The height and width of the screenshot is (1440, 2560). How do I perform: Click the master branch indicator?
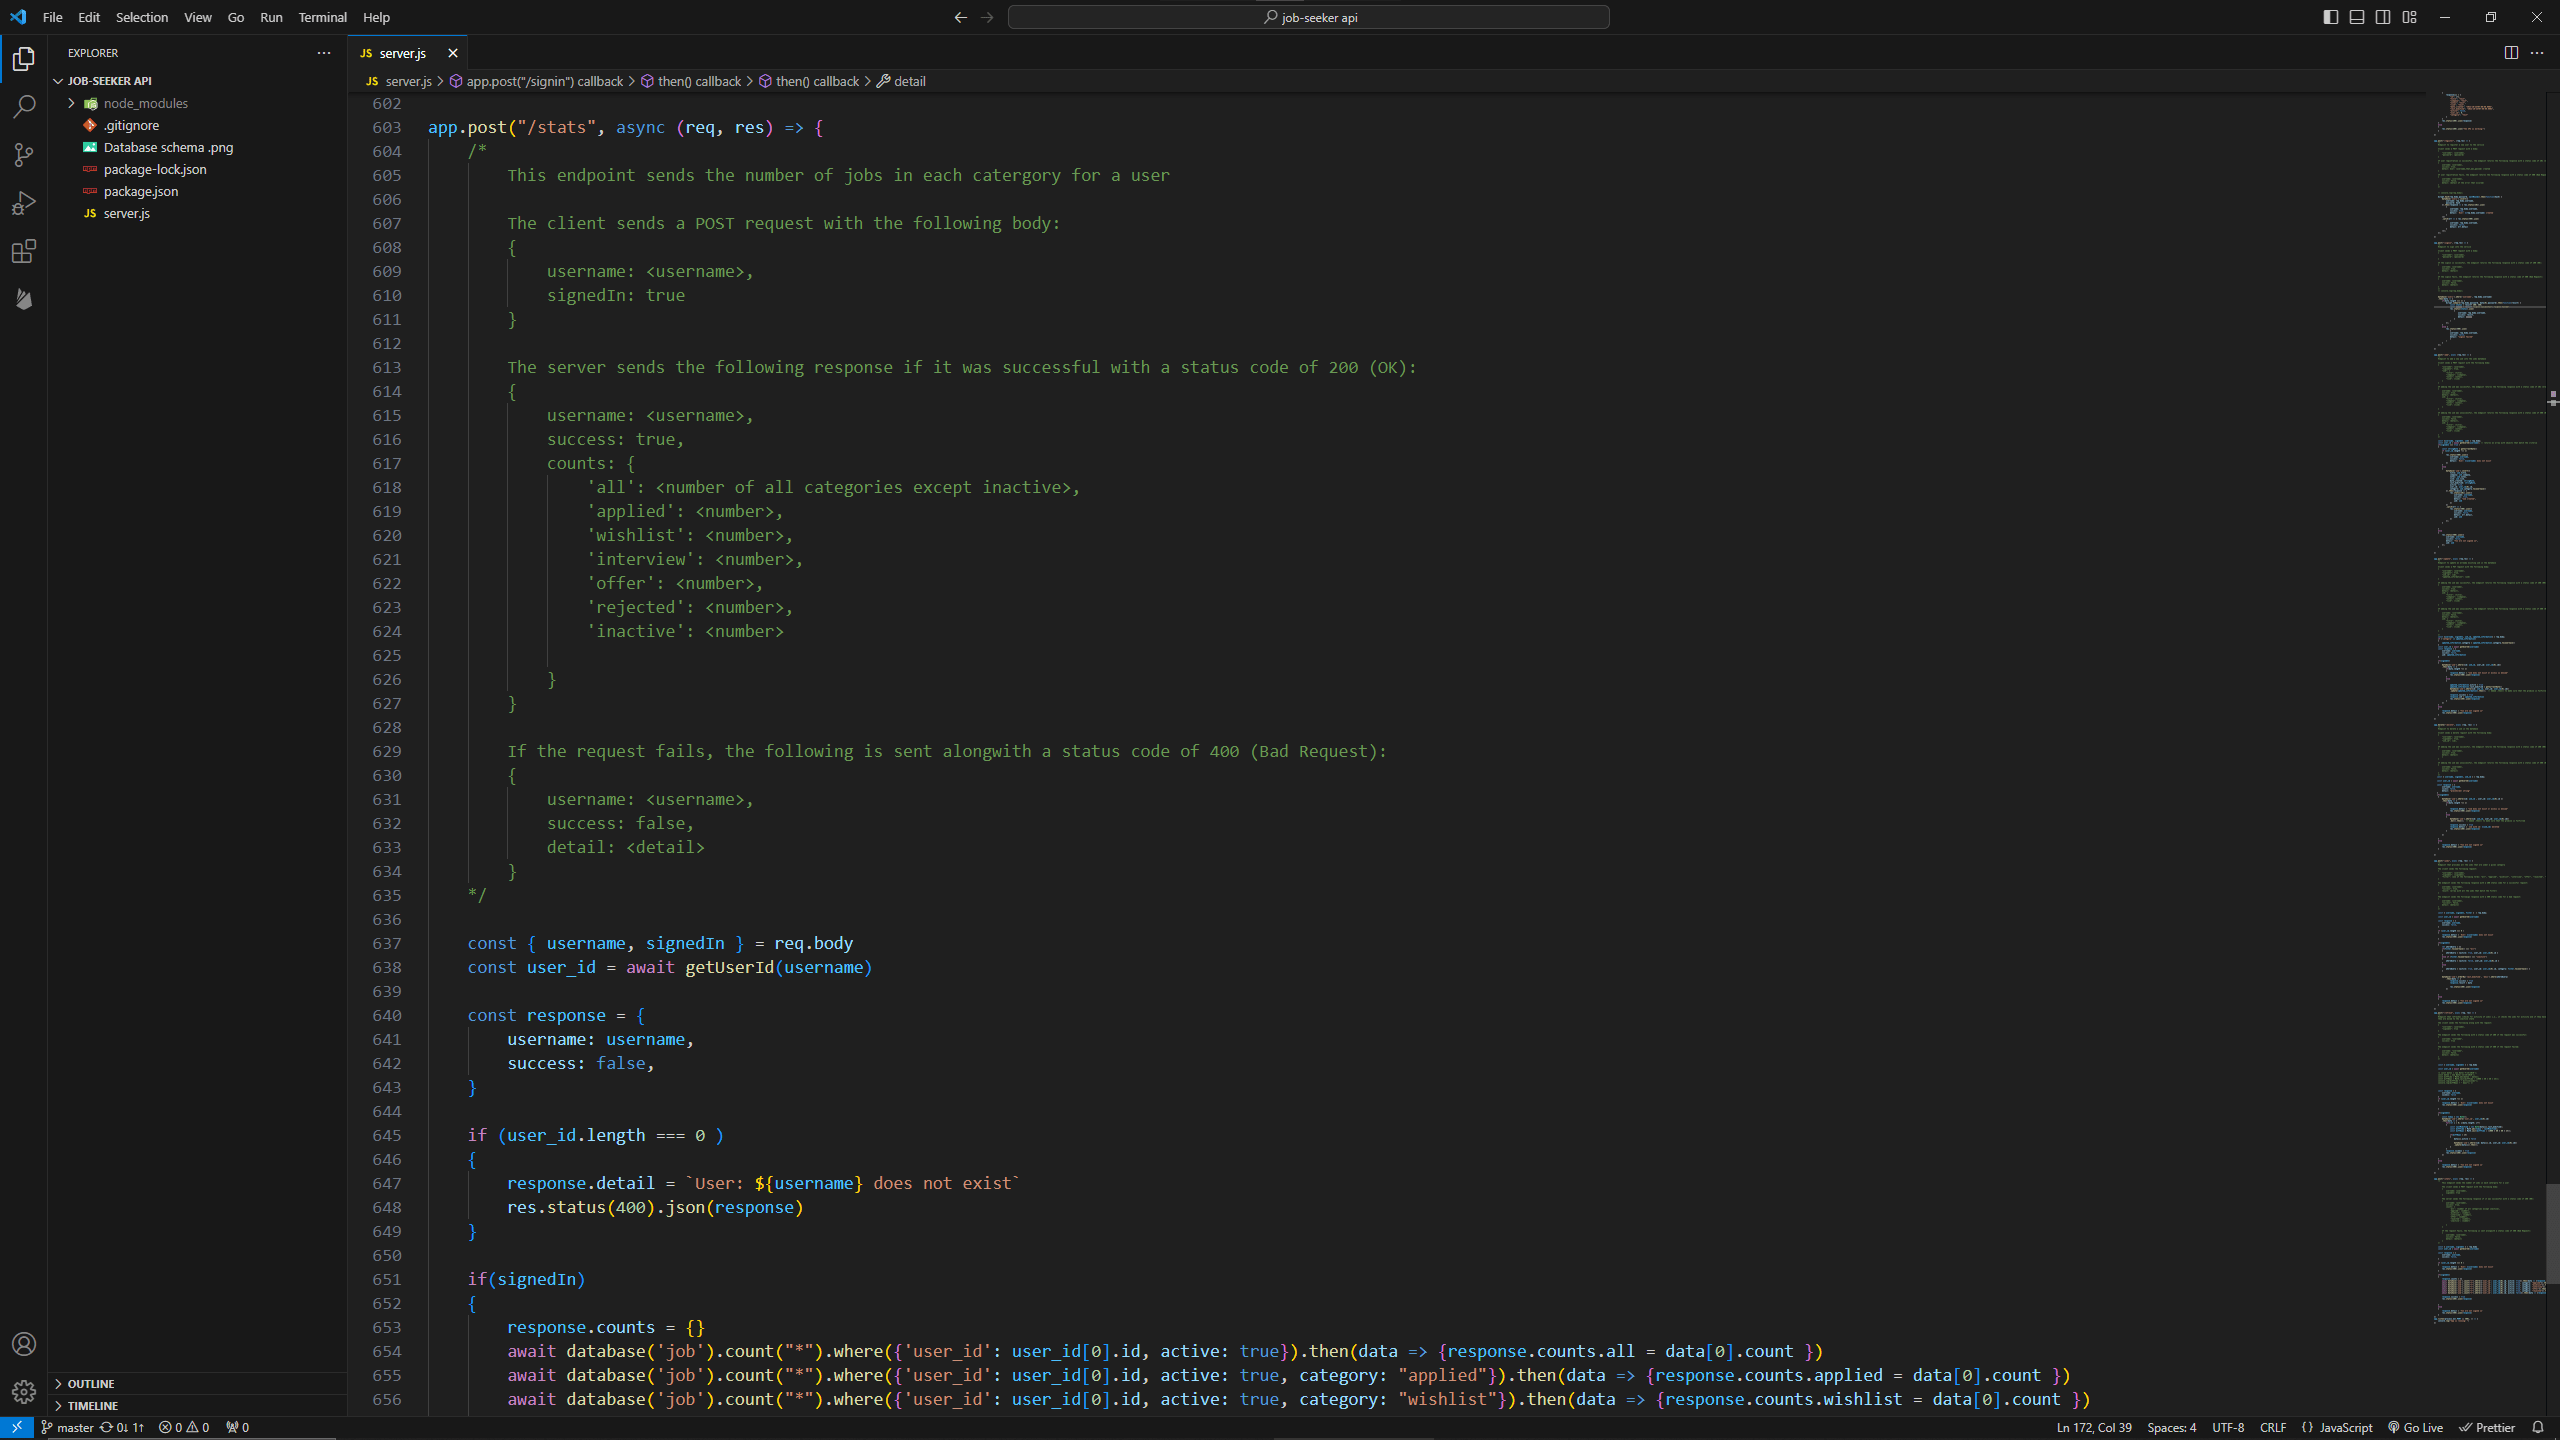(68, 1427)
